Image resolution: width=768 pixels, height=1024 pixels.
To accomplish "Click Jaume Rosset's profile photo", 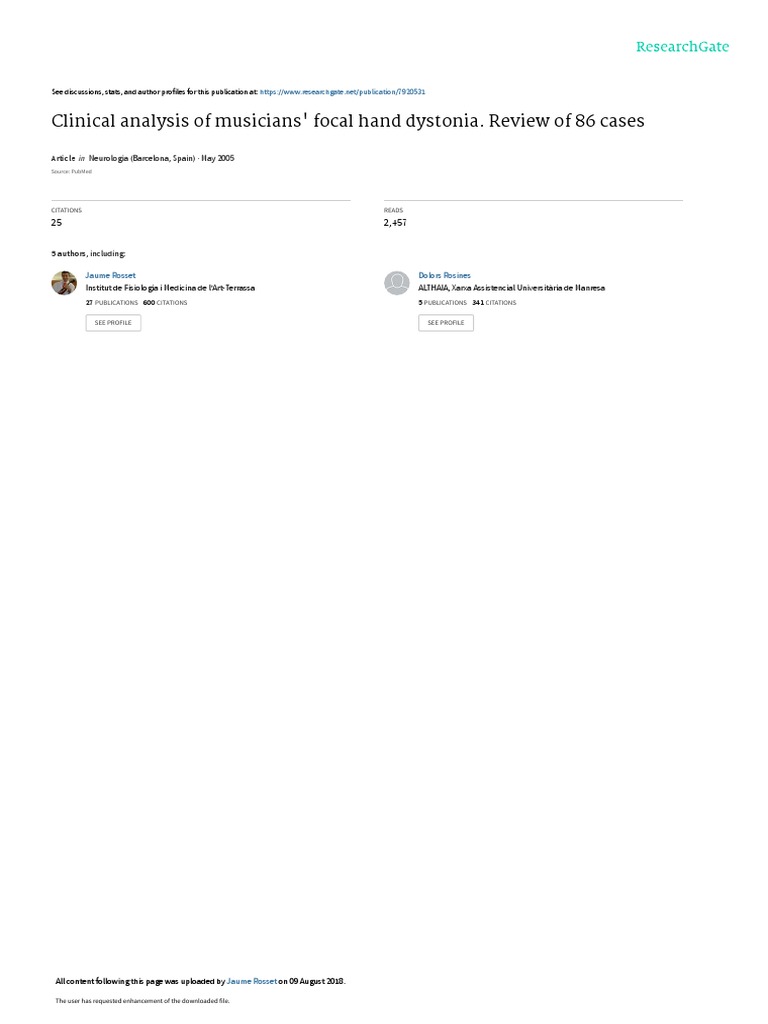I will tap(64, 283).
